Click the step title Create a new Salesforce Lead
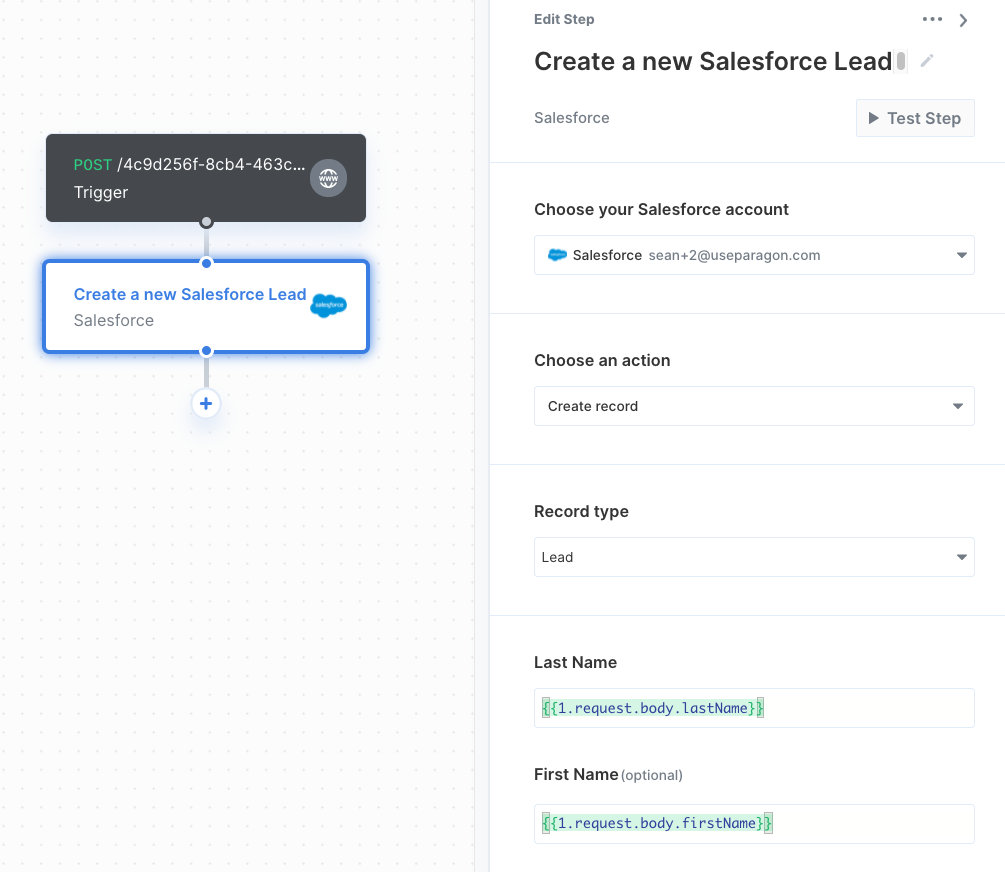 (713, 62)
